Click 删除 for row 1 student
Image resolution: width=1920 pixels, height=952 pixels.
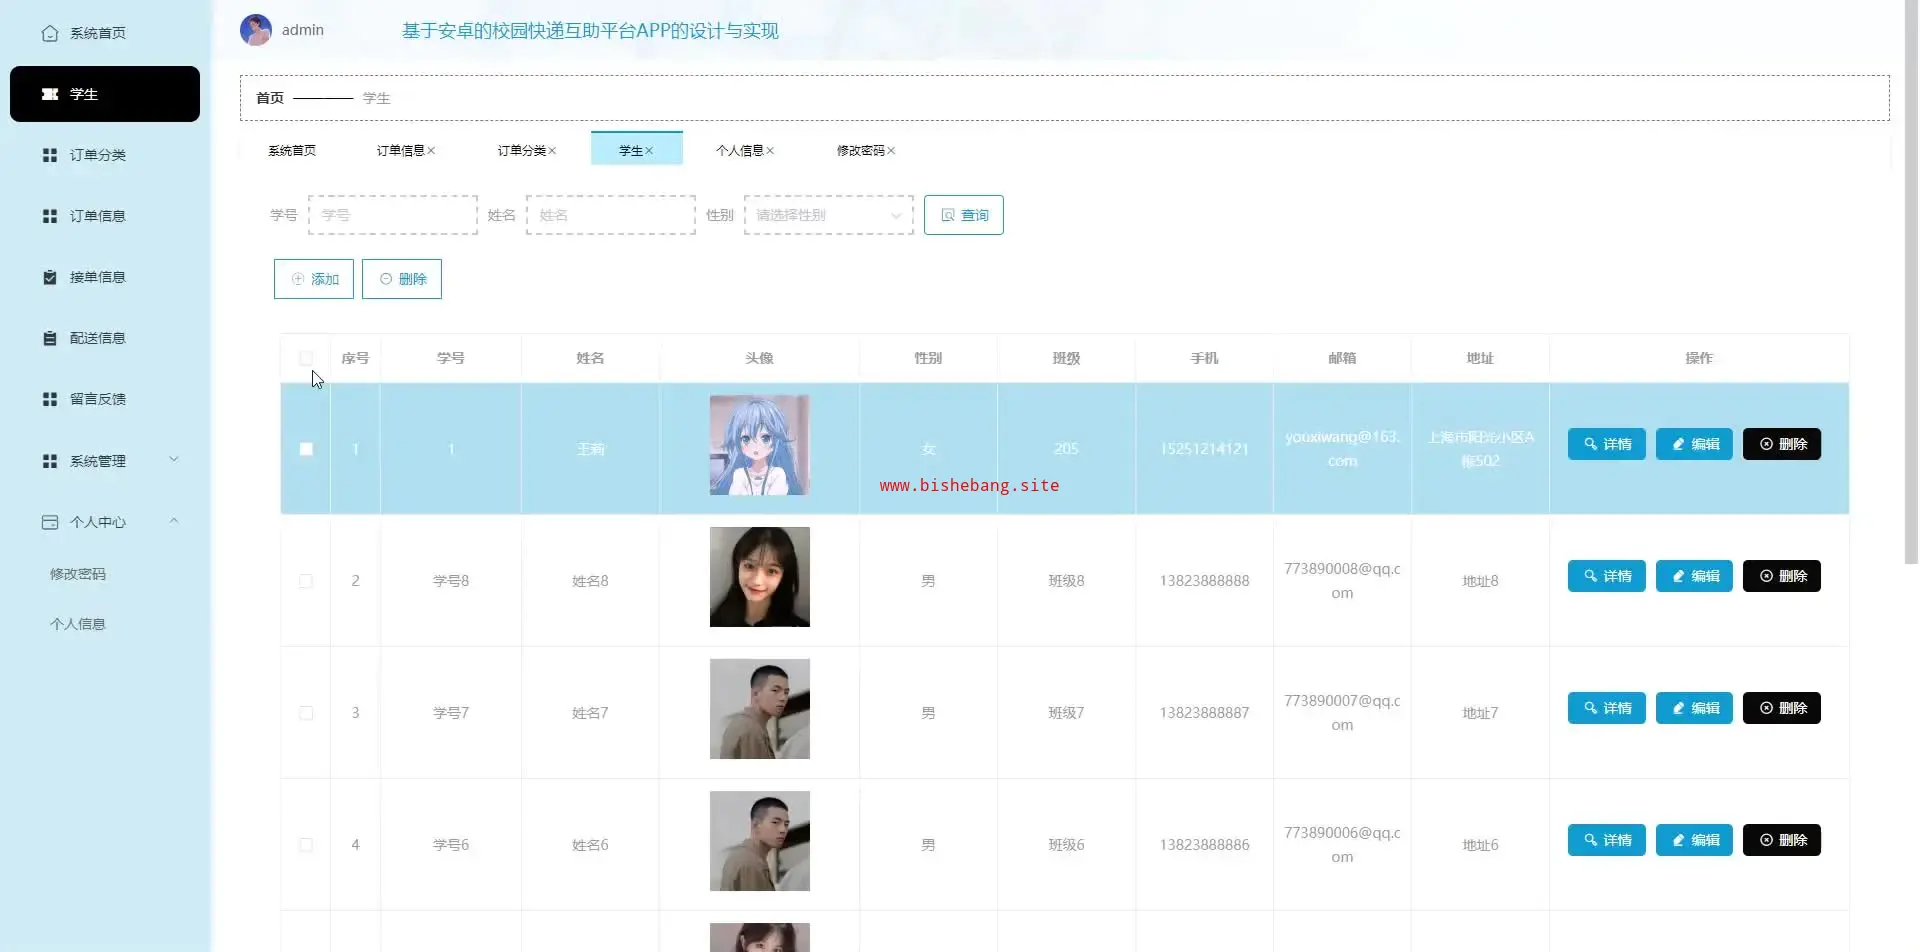1782,444
